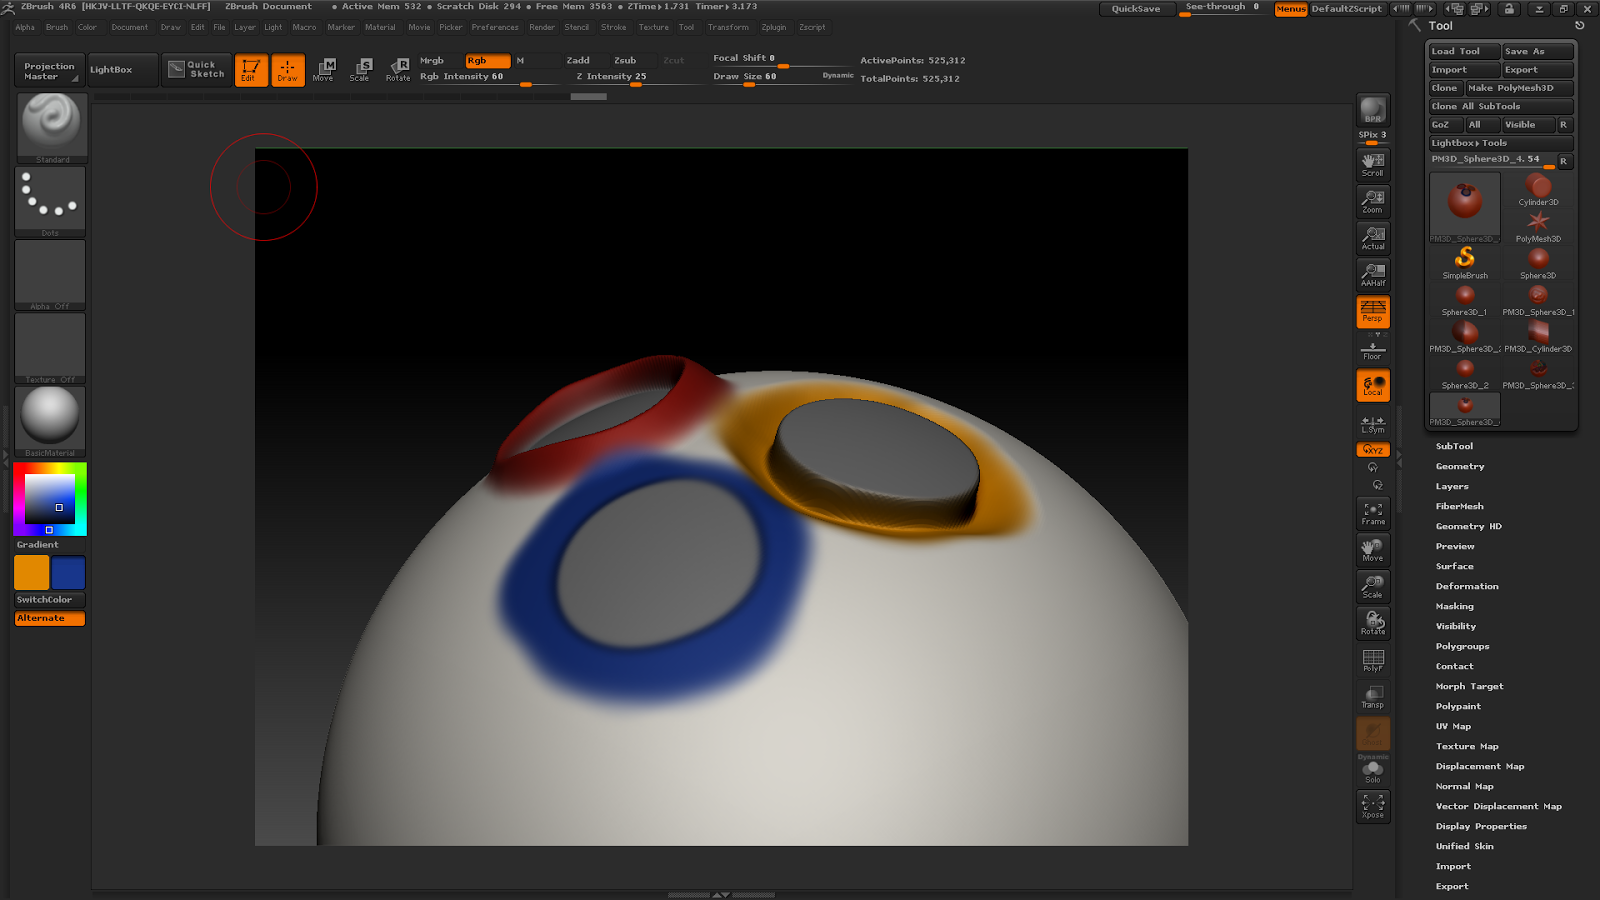
Task: Open the Tool menu
Action: [686, 27]
